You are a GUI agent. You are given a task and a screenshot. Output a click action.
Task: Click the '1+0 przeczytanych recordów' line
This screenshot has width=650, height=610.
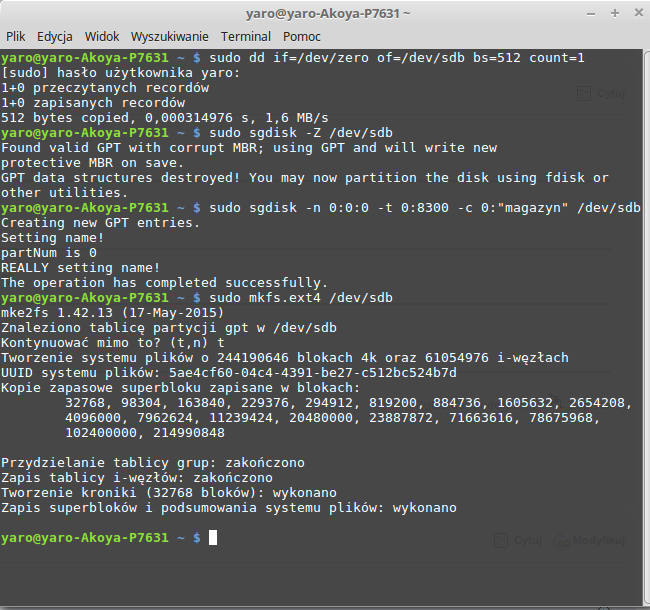click(105, 88)
